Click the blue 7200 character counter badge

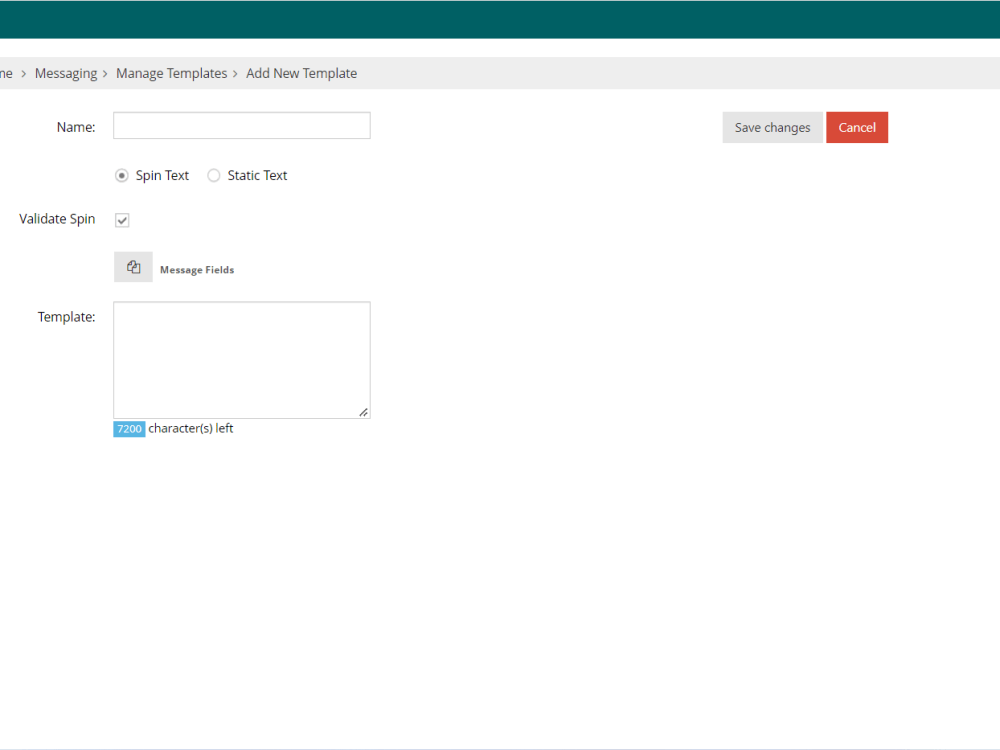(129, 428)
